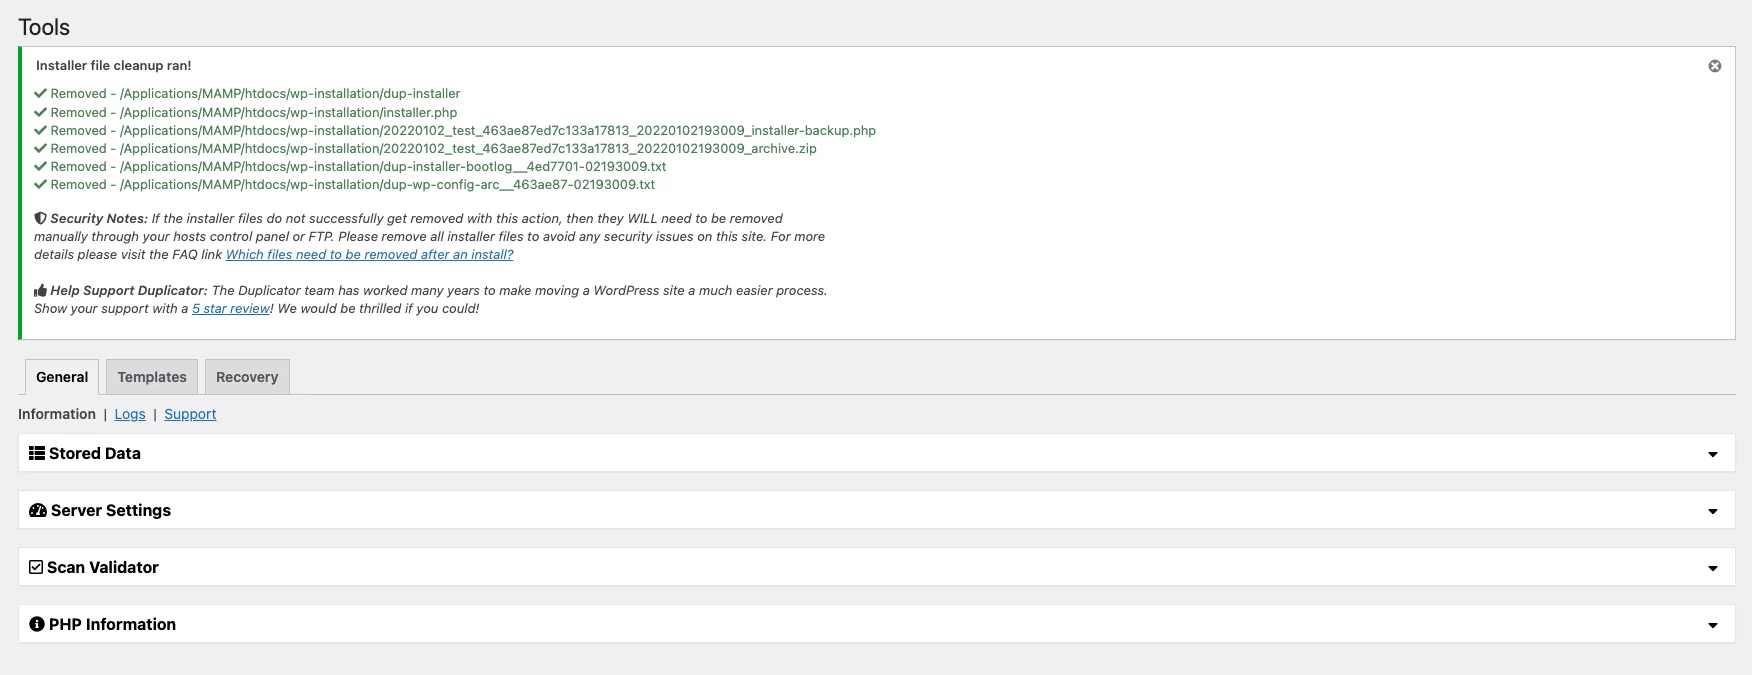Click 'Installer file cleanup ran!' heading
Viewport: 1752px width, 675px height.
click(x=113, y=65)
